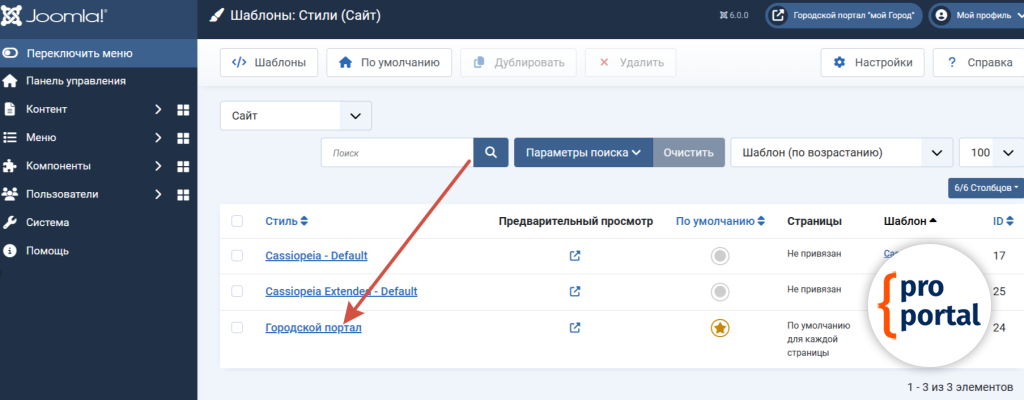Open the sort order dropdown Шаблон (по возрастанию)
Screen dimensions: 1024x400
(840, 153)
